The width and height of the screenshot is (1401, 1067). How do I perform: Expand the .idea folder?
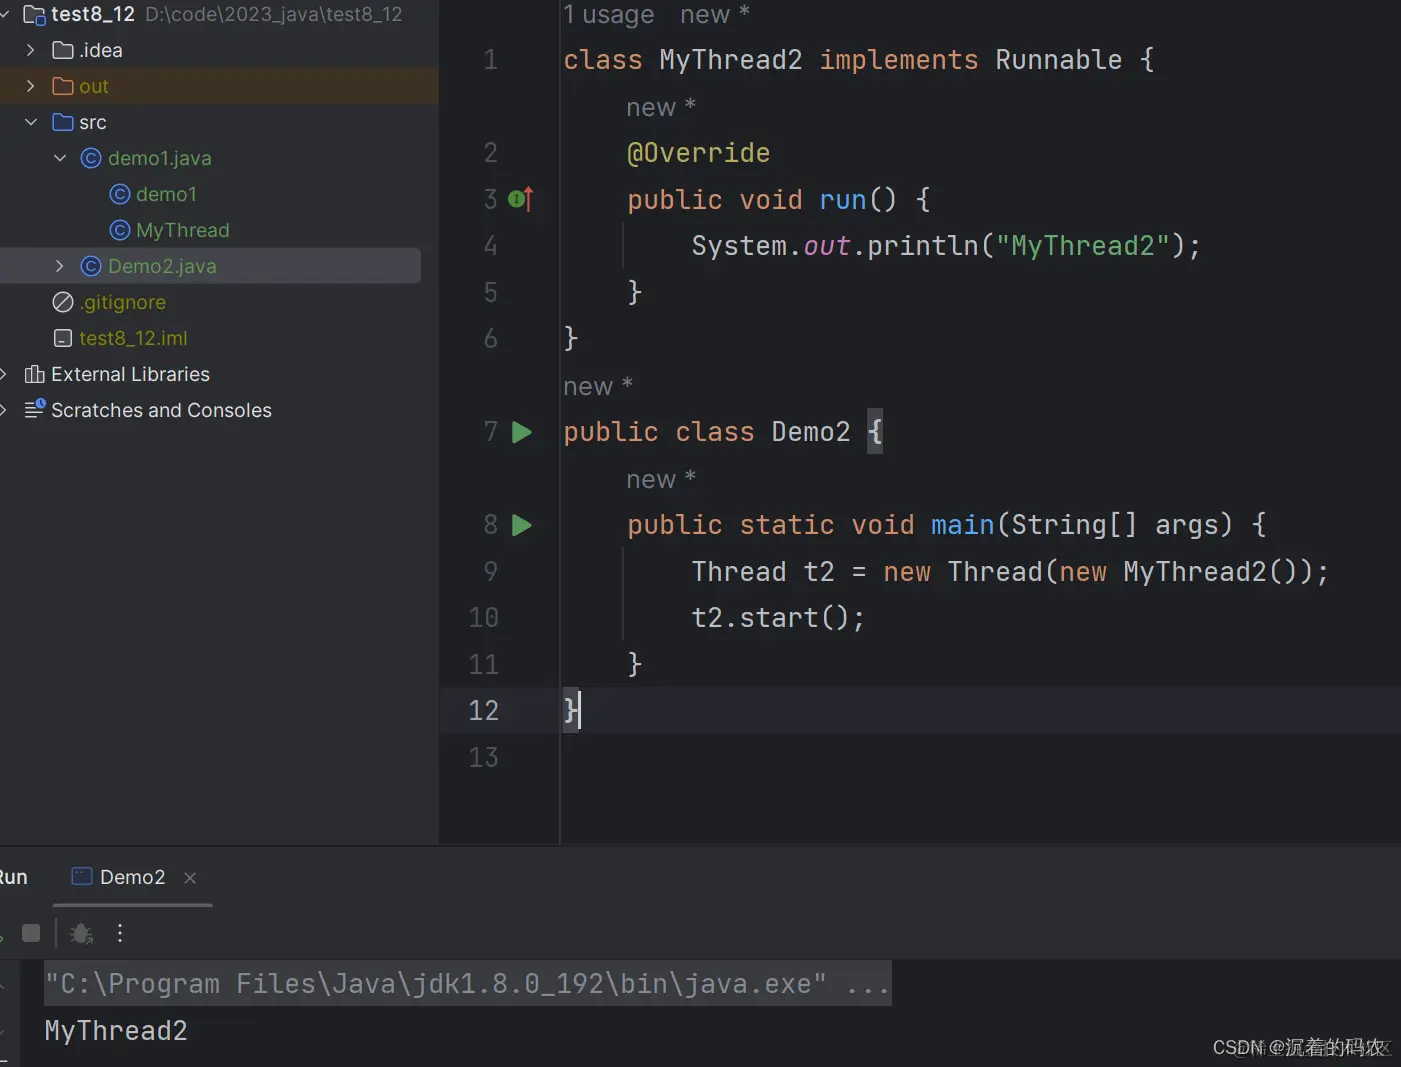tap(30, 50)
